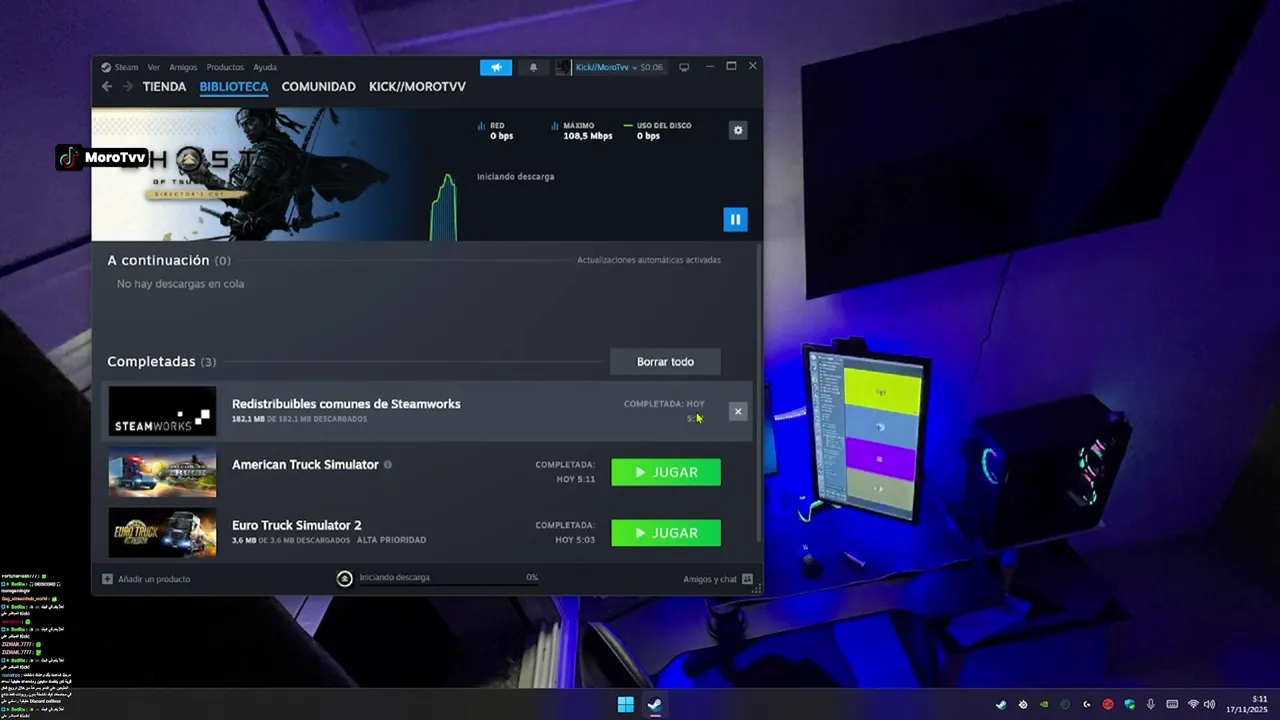Viewport: 1280px width, 720px height.
Task: Click 'No hay descargas en cola' text
Action: [x=180, y=284]
